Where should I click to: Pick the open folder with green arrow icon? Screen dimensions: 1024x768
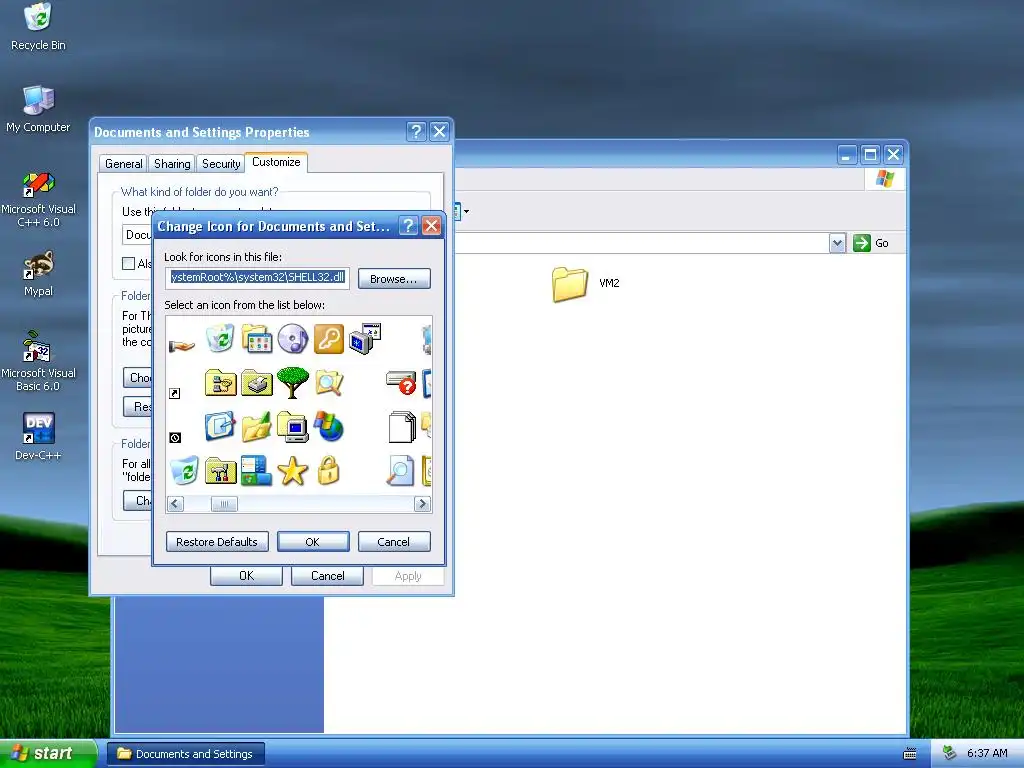257,427
